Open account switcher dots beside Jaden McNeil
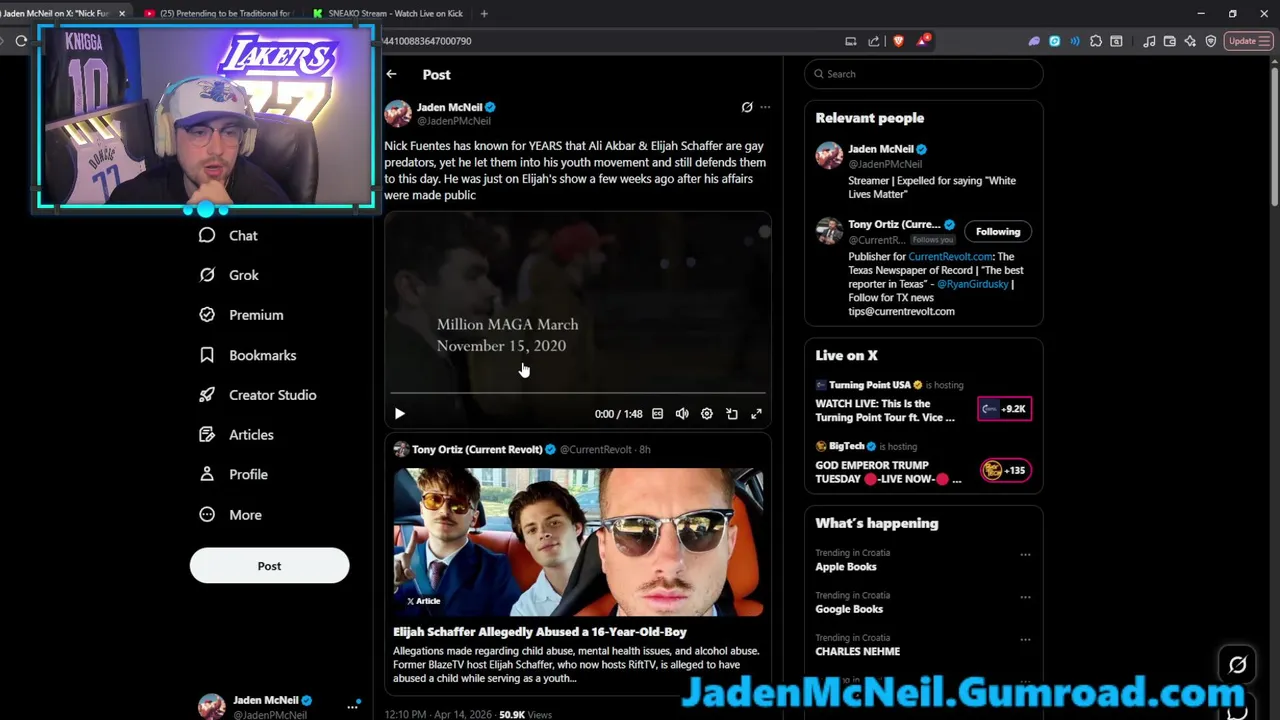 [x=352, y=707]
